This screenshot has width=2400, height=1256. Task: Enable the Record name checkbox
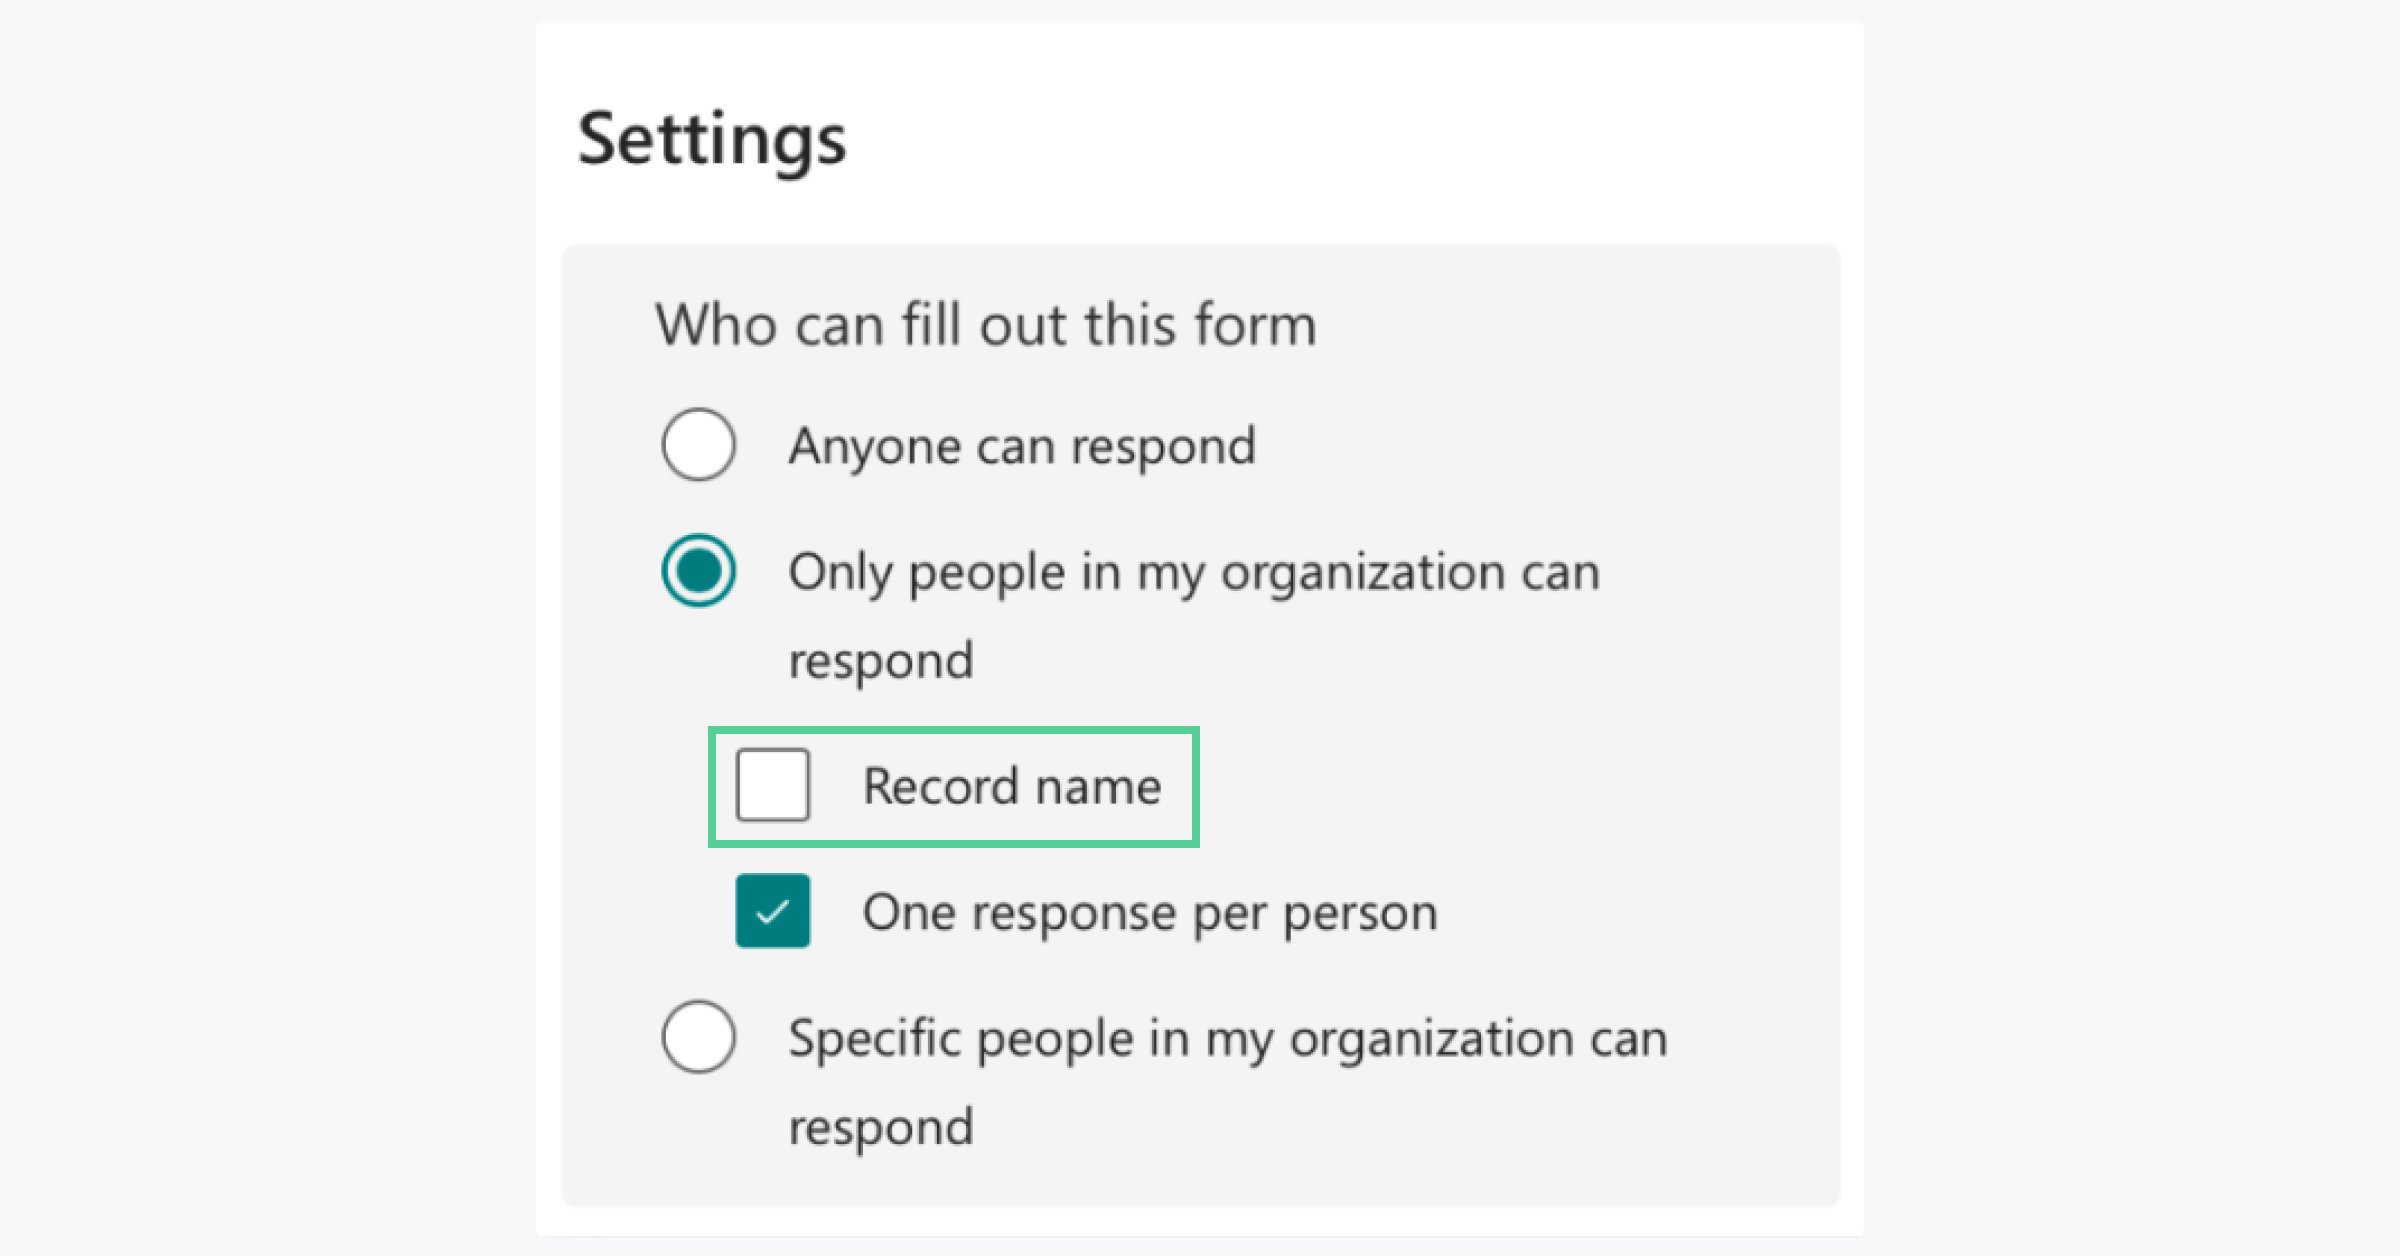[772, 785]
